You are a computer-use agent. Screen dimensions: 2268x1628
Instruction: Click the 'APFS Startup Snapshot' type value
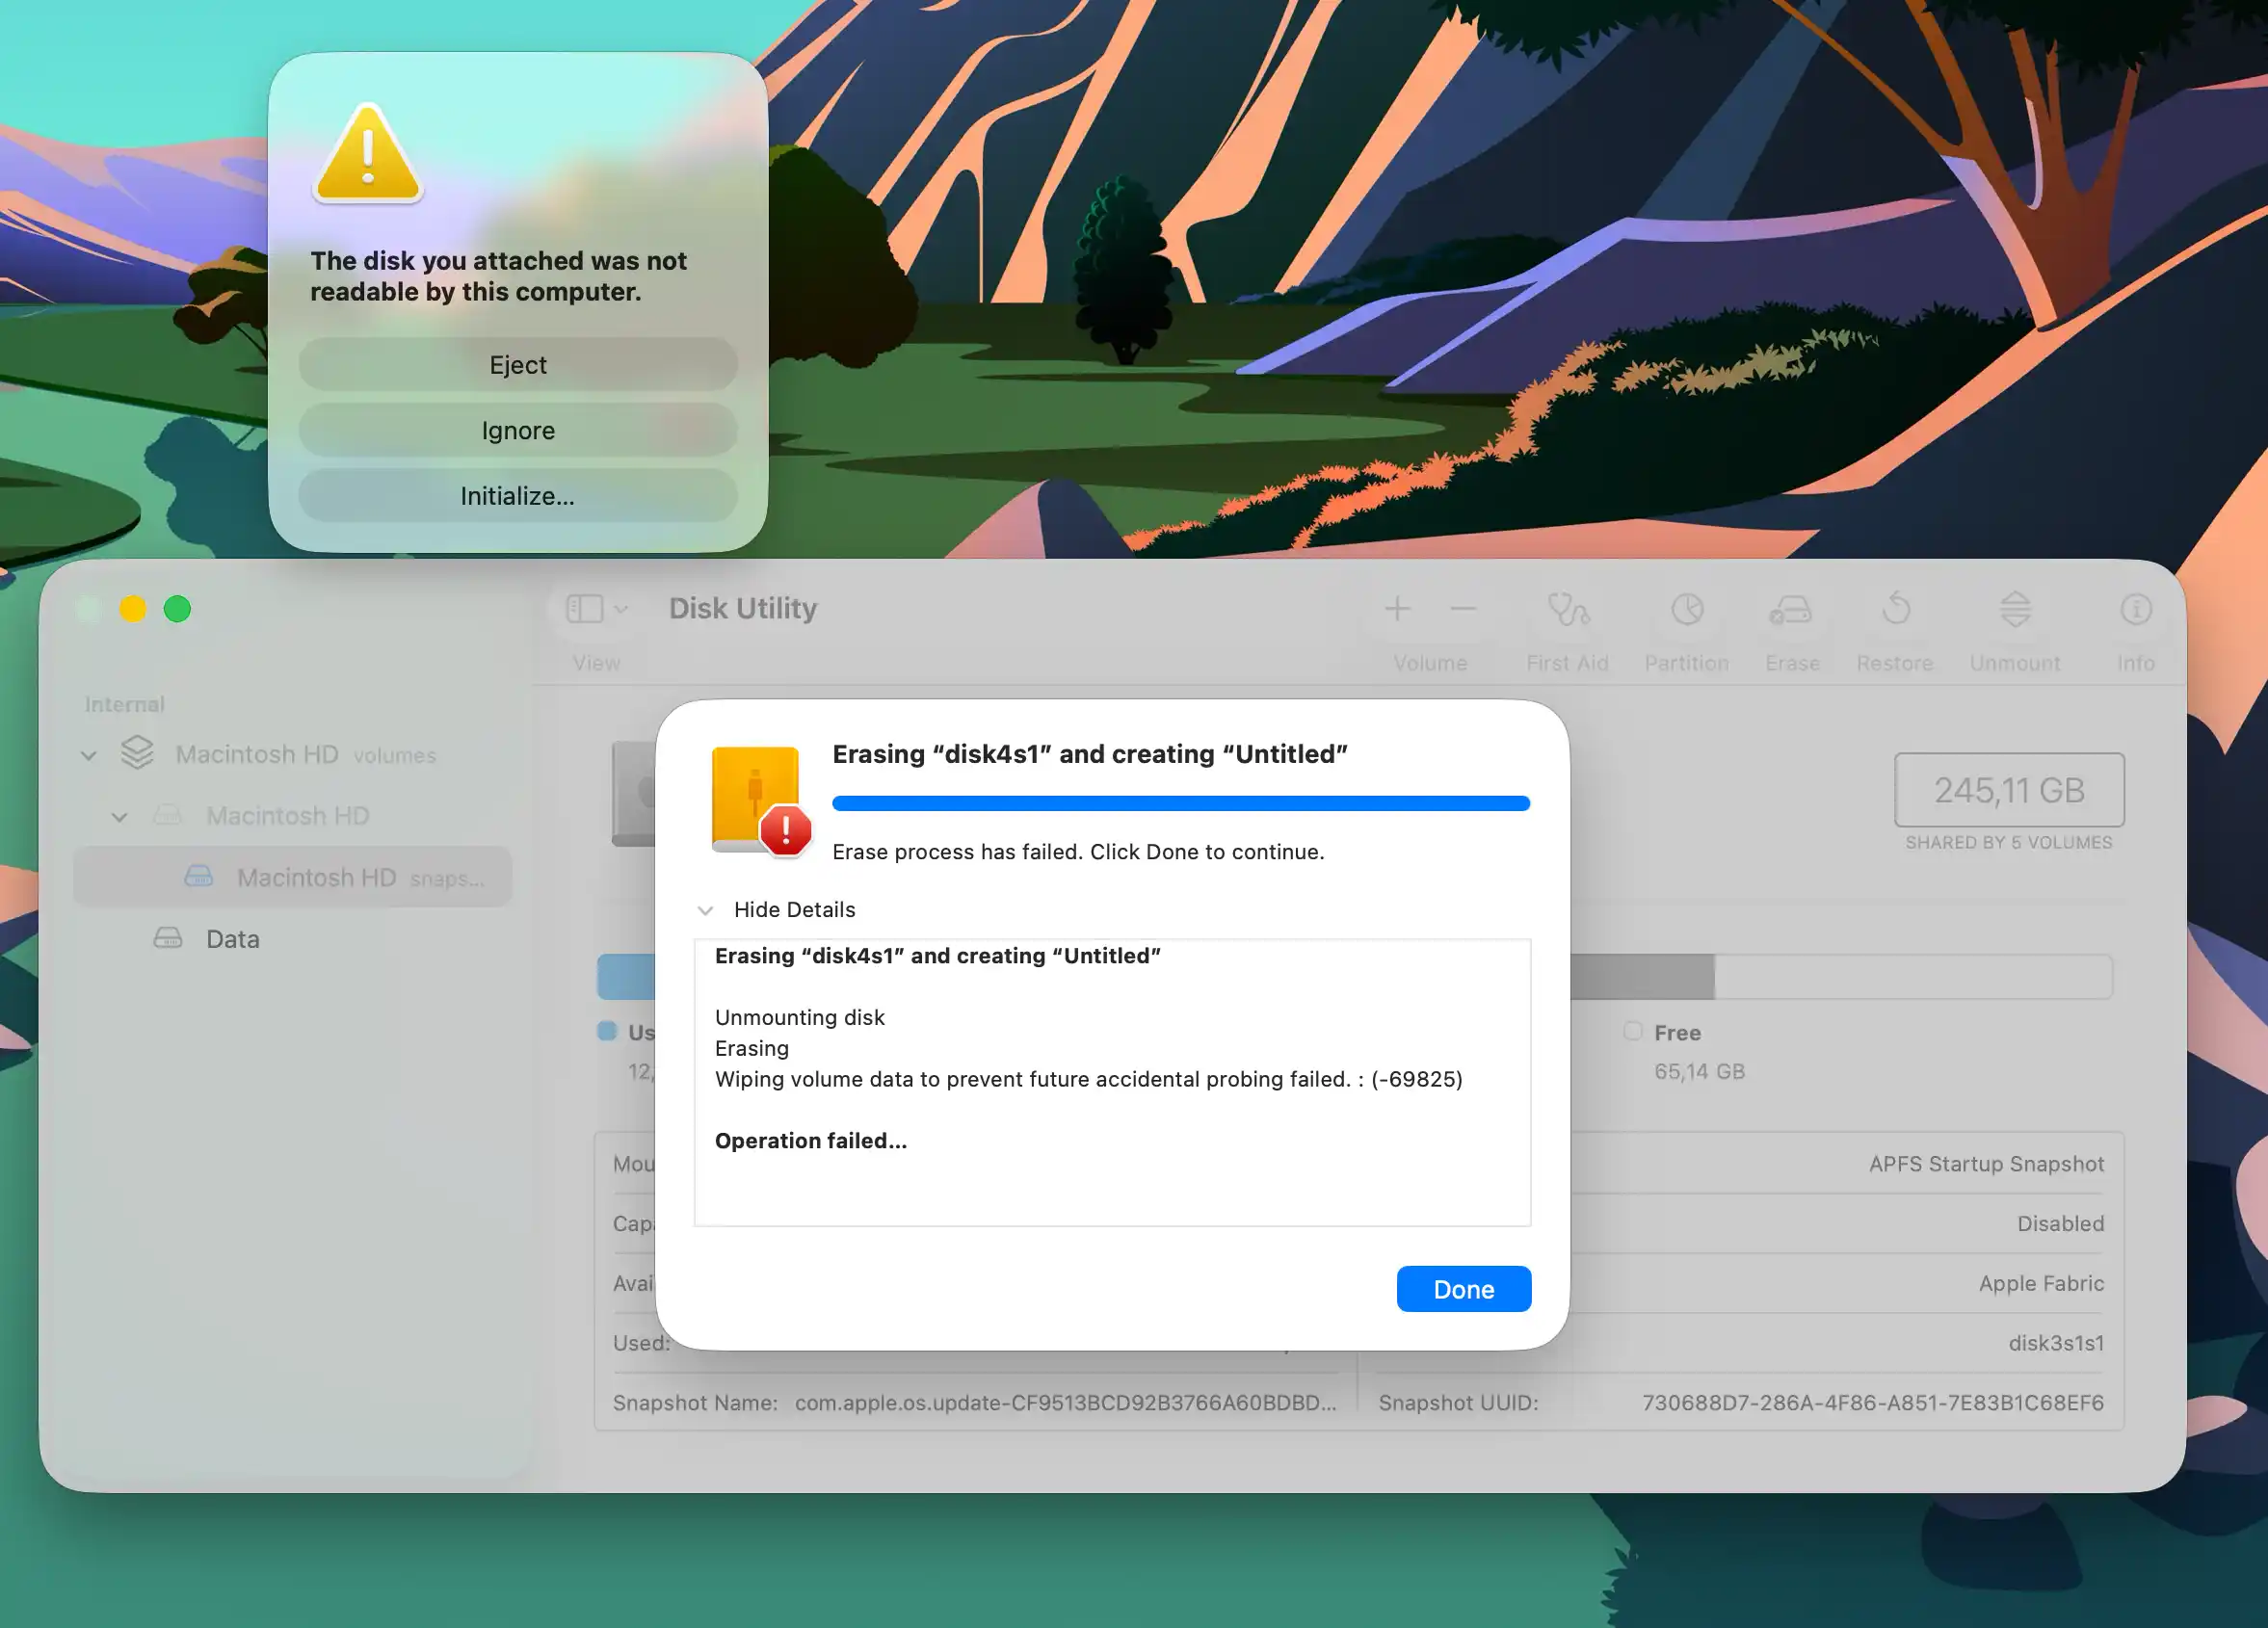pos(1985,1164)
